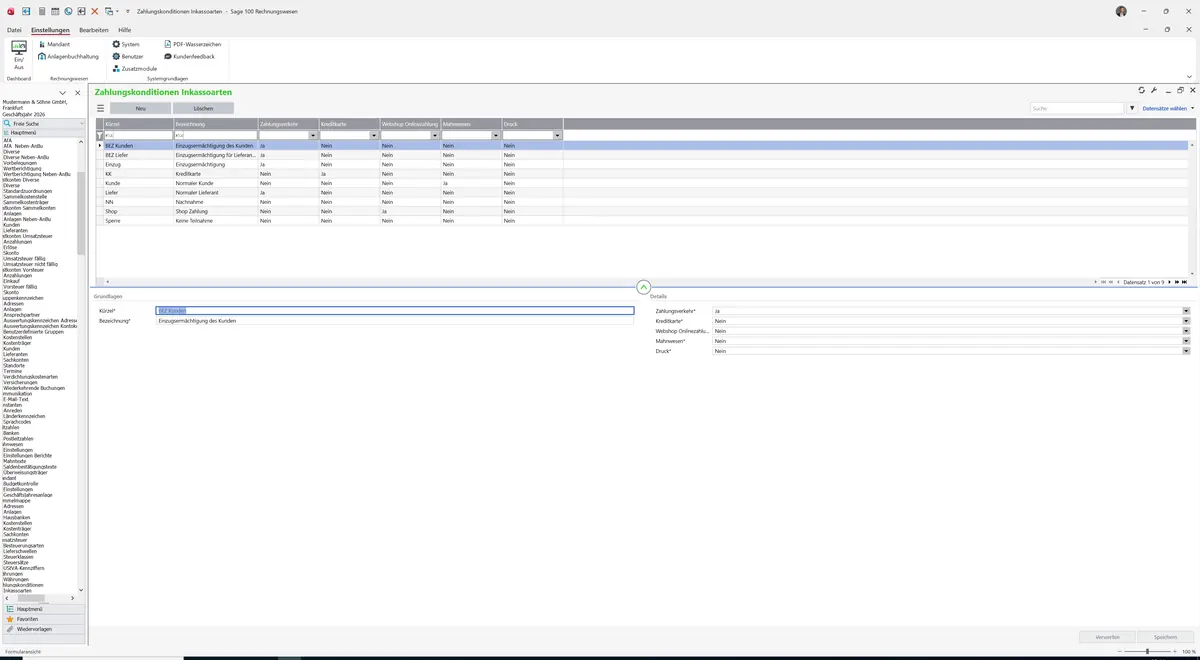Click the red X icon in quick access toolbar
The image size is (1200, 660).
pos(94,11)
